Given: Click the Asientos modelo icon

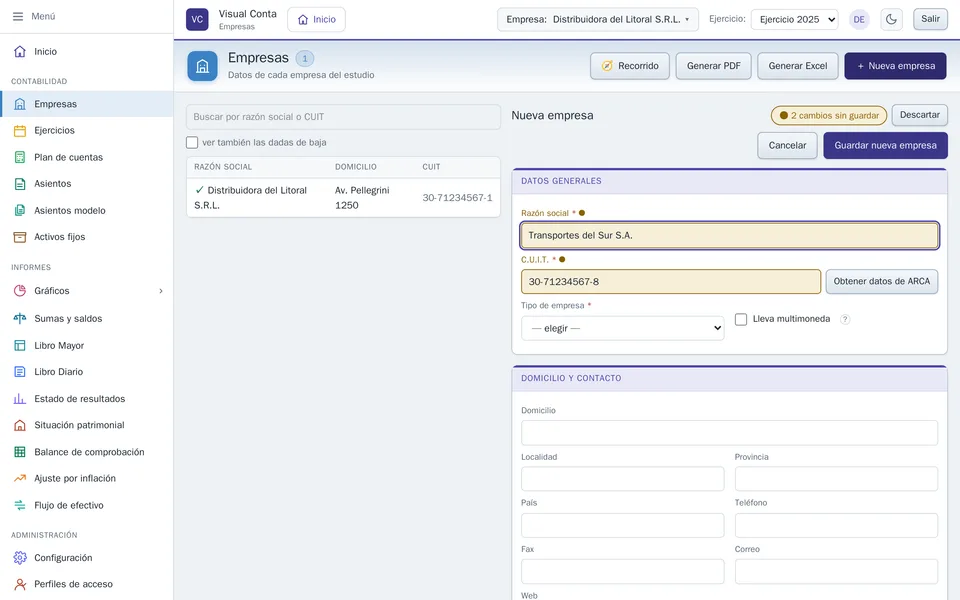Looking at the screenshot, I should click(20, 211).
